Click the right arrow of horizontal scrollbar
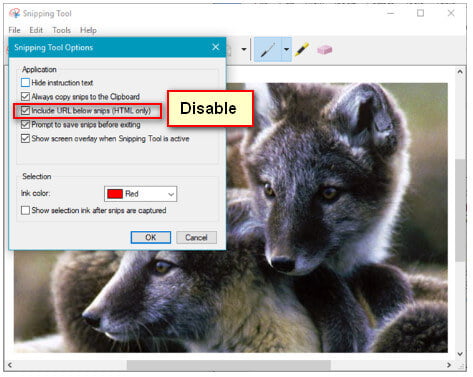This screenshot has width=473, height=377. pyautogui.click(x=449, y=365)
